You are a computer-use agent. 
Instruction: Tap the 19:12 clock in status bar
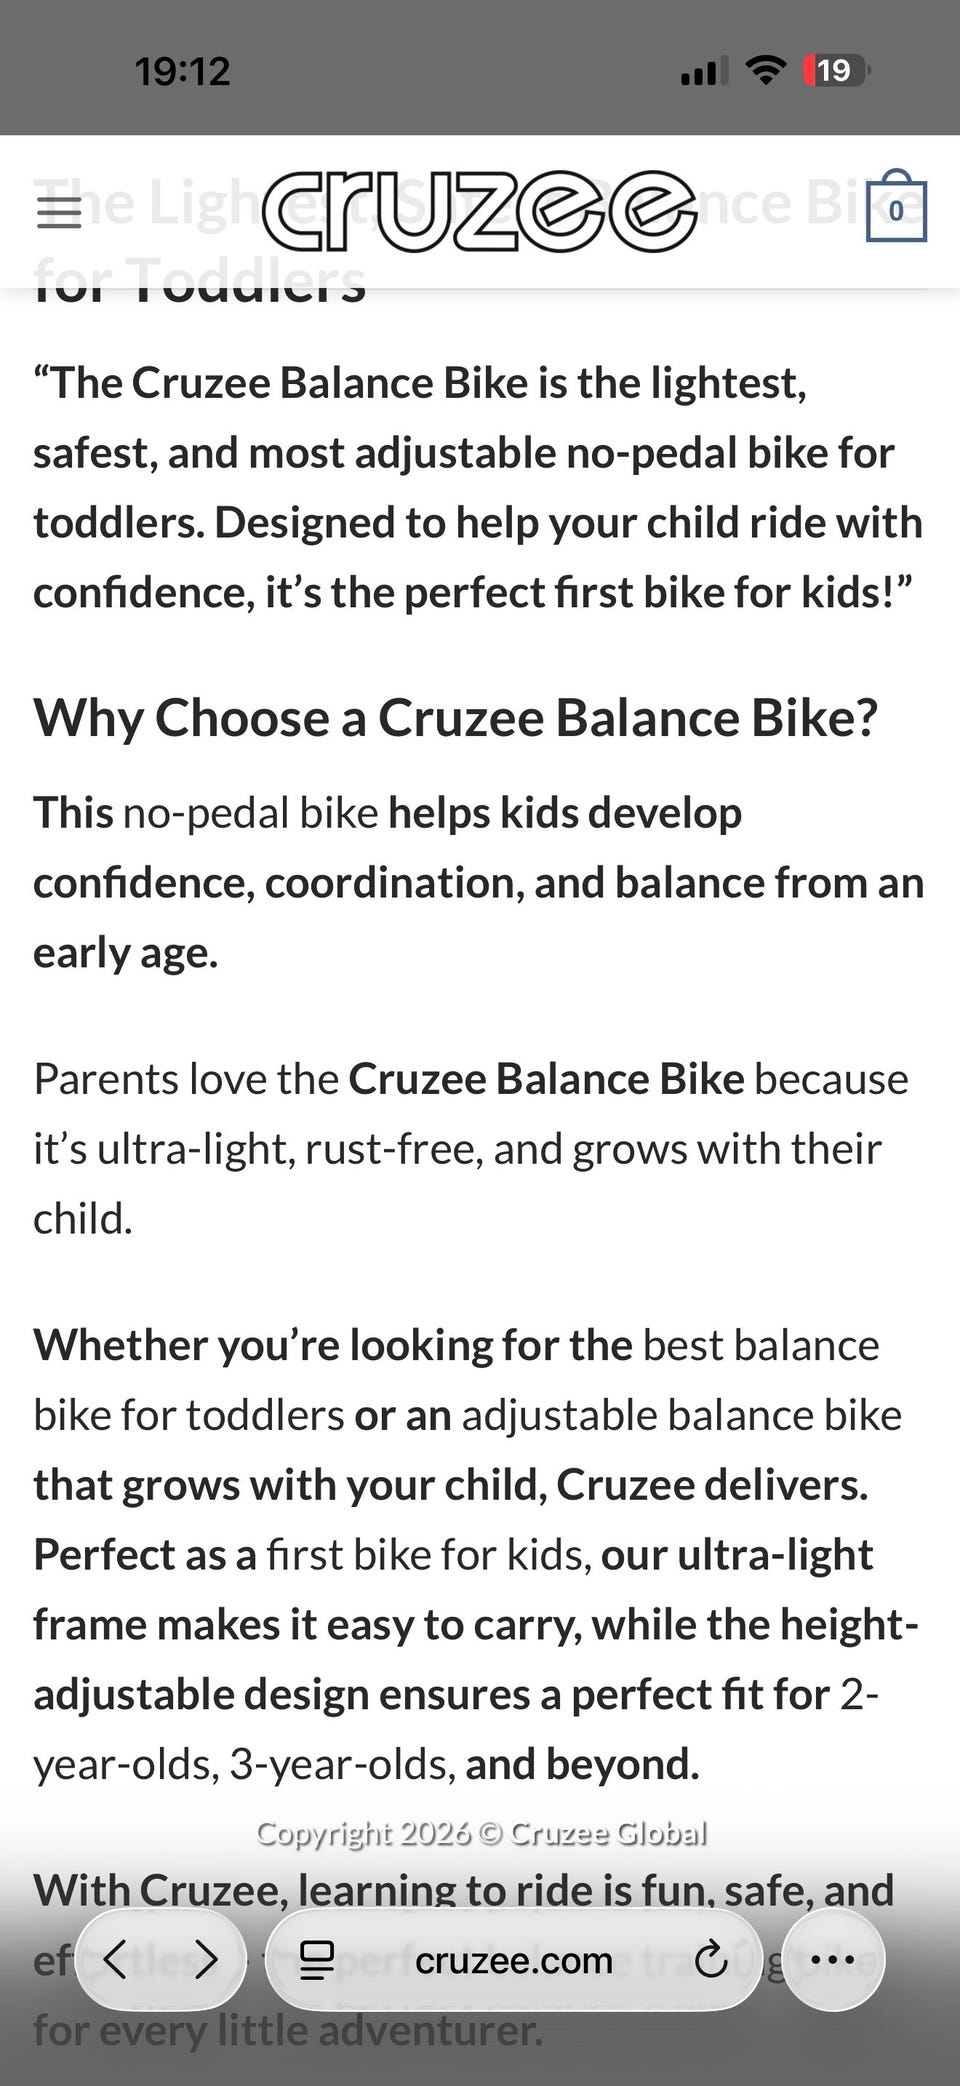coord(182,71)
